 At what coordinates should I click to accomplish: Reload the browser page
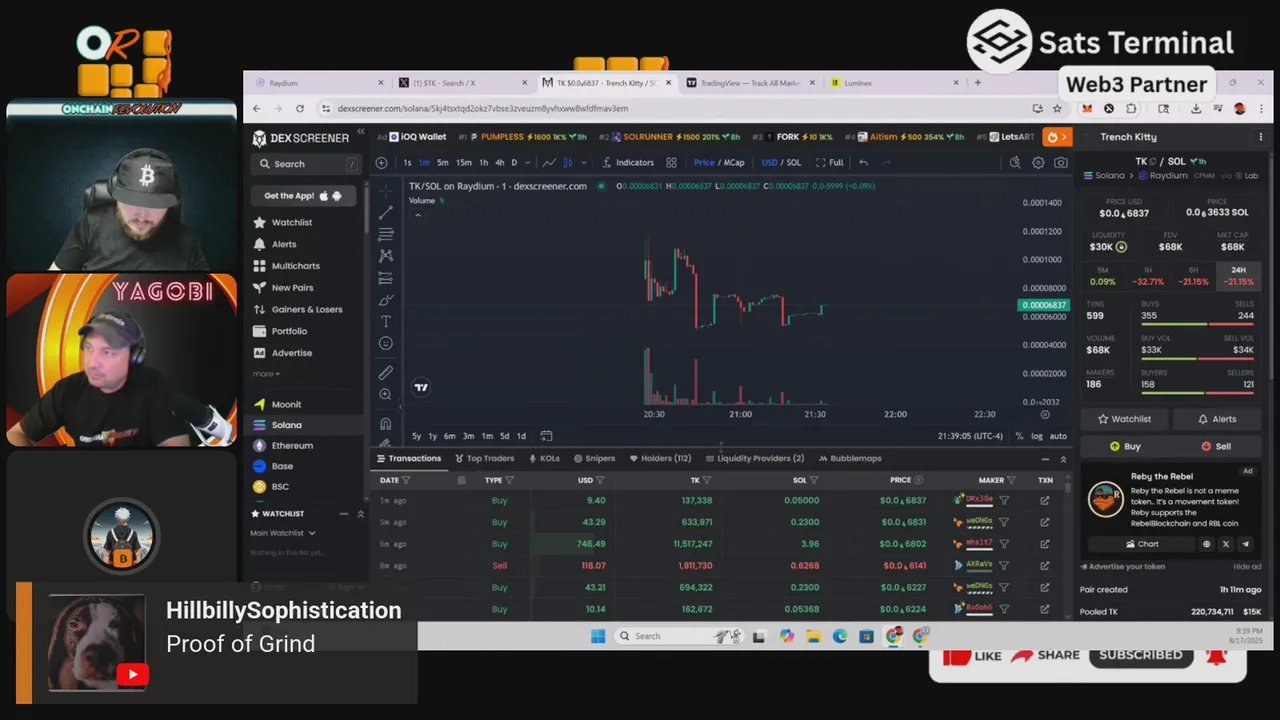[299, 108]
